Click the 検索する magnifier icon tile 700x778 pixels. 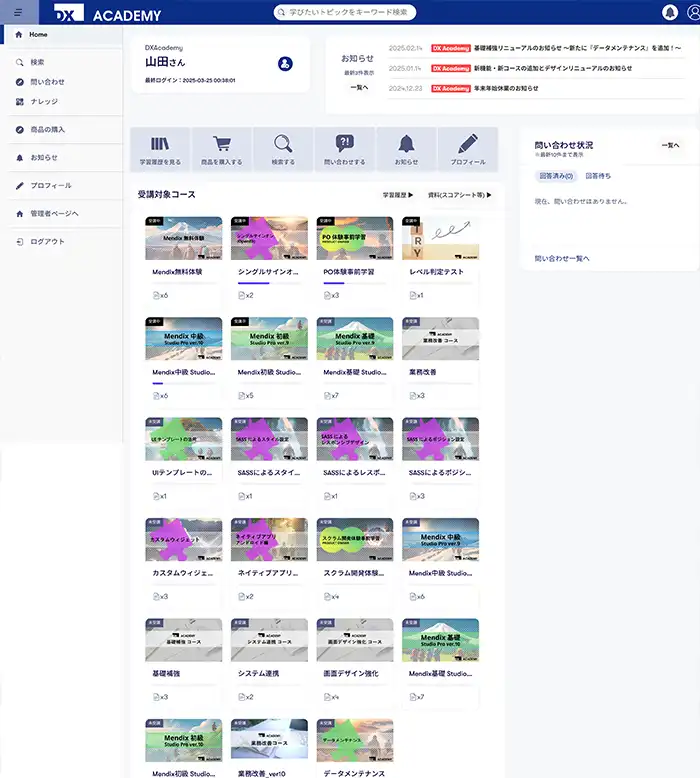point(283,149)
